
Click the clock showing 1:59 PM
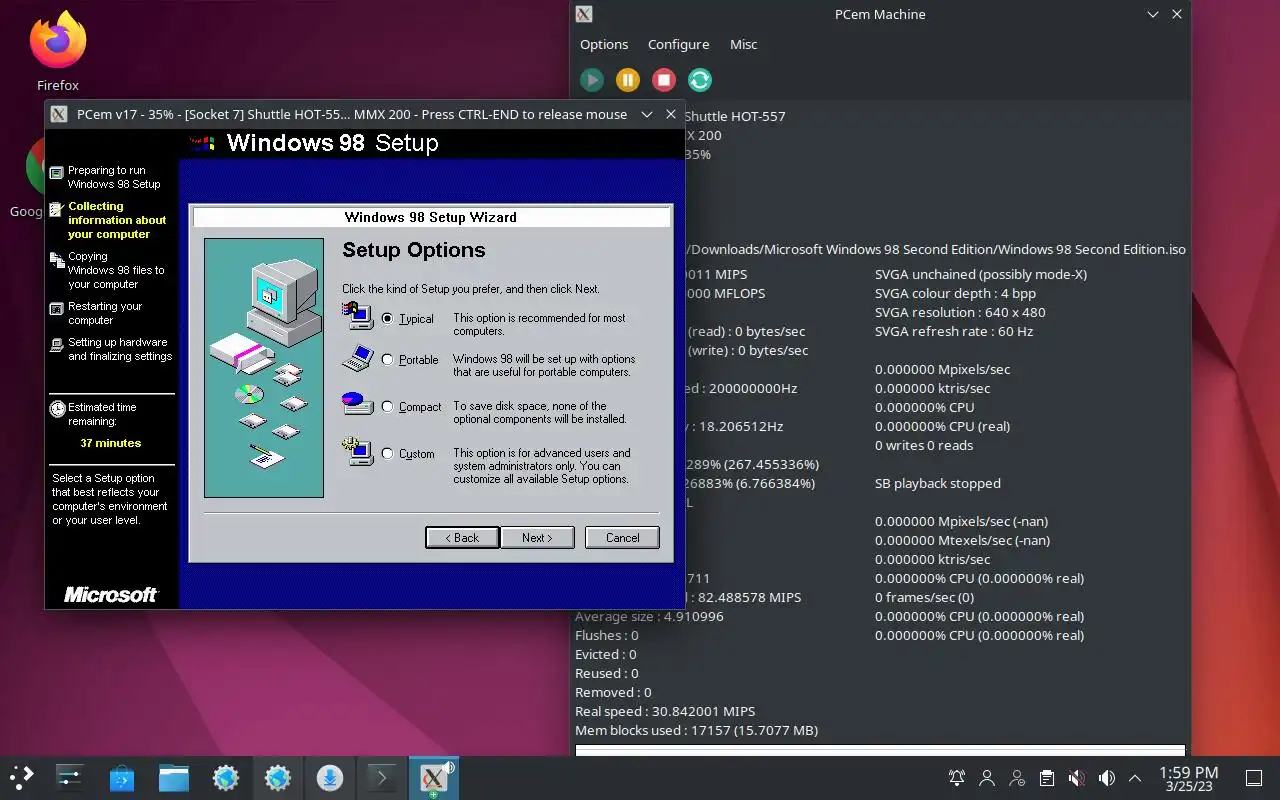coord(1188,778)
